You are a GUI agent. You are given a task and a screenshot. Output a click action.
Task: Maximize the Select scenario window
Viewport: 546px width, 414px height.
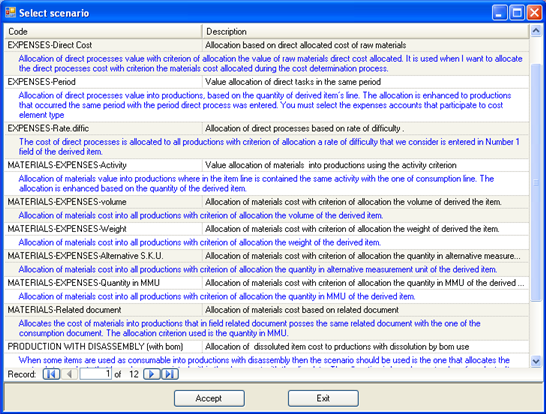coord(517,13)
